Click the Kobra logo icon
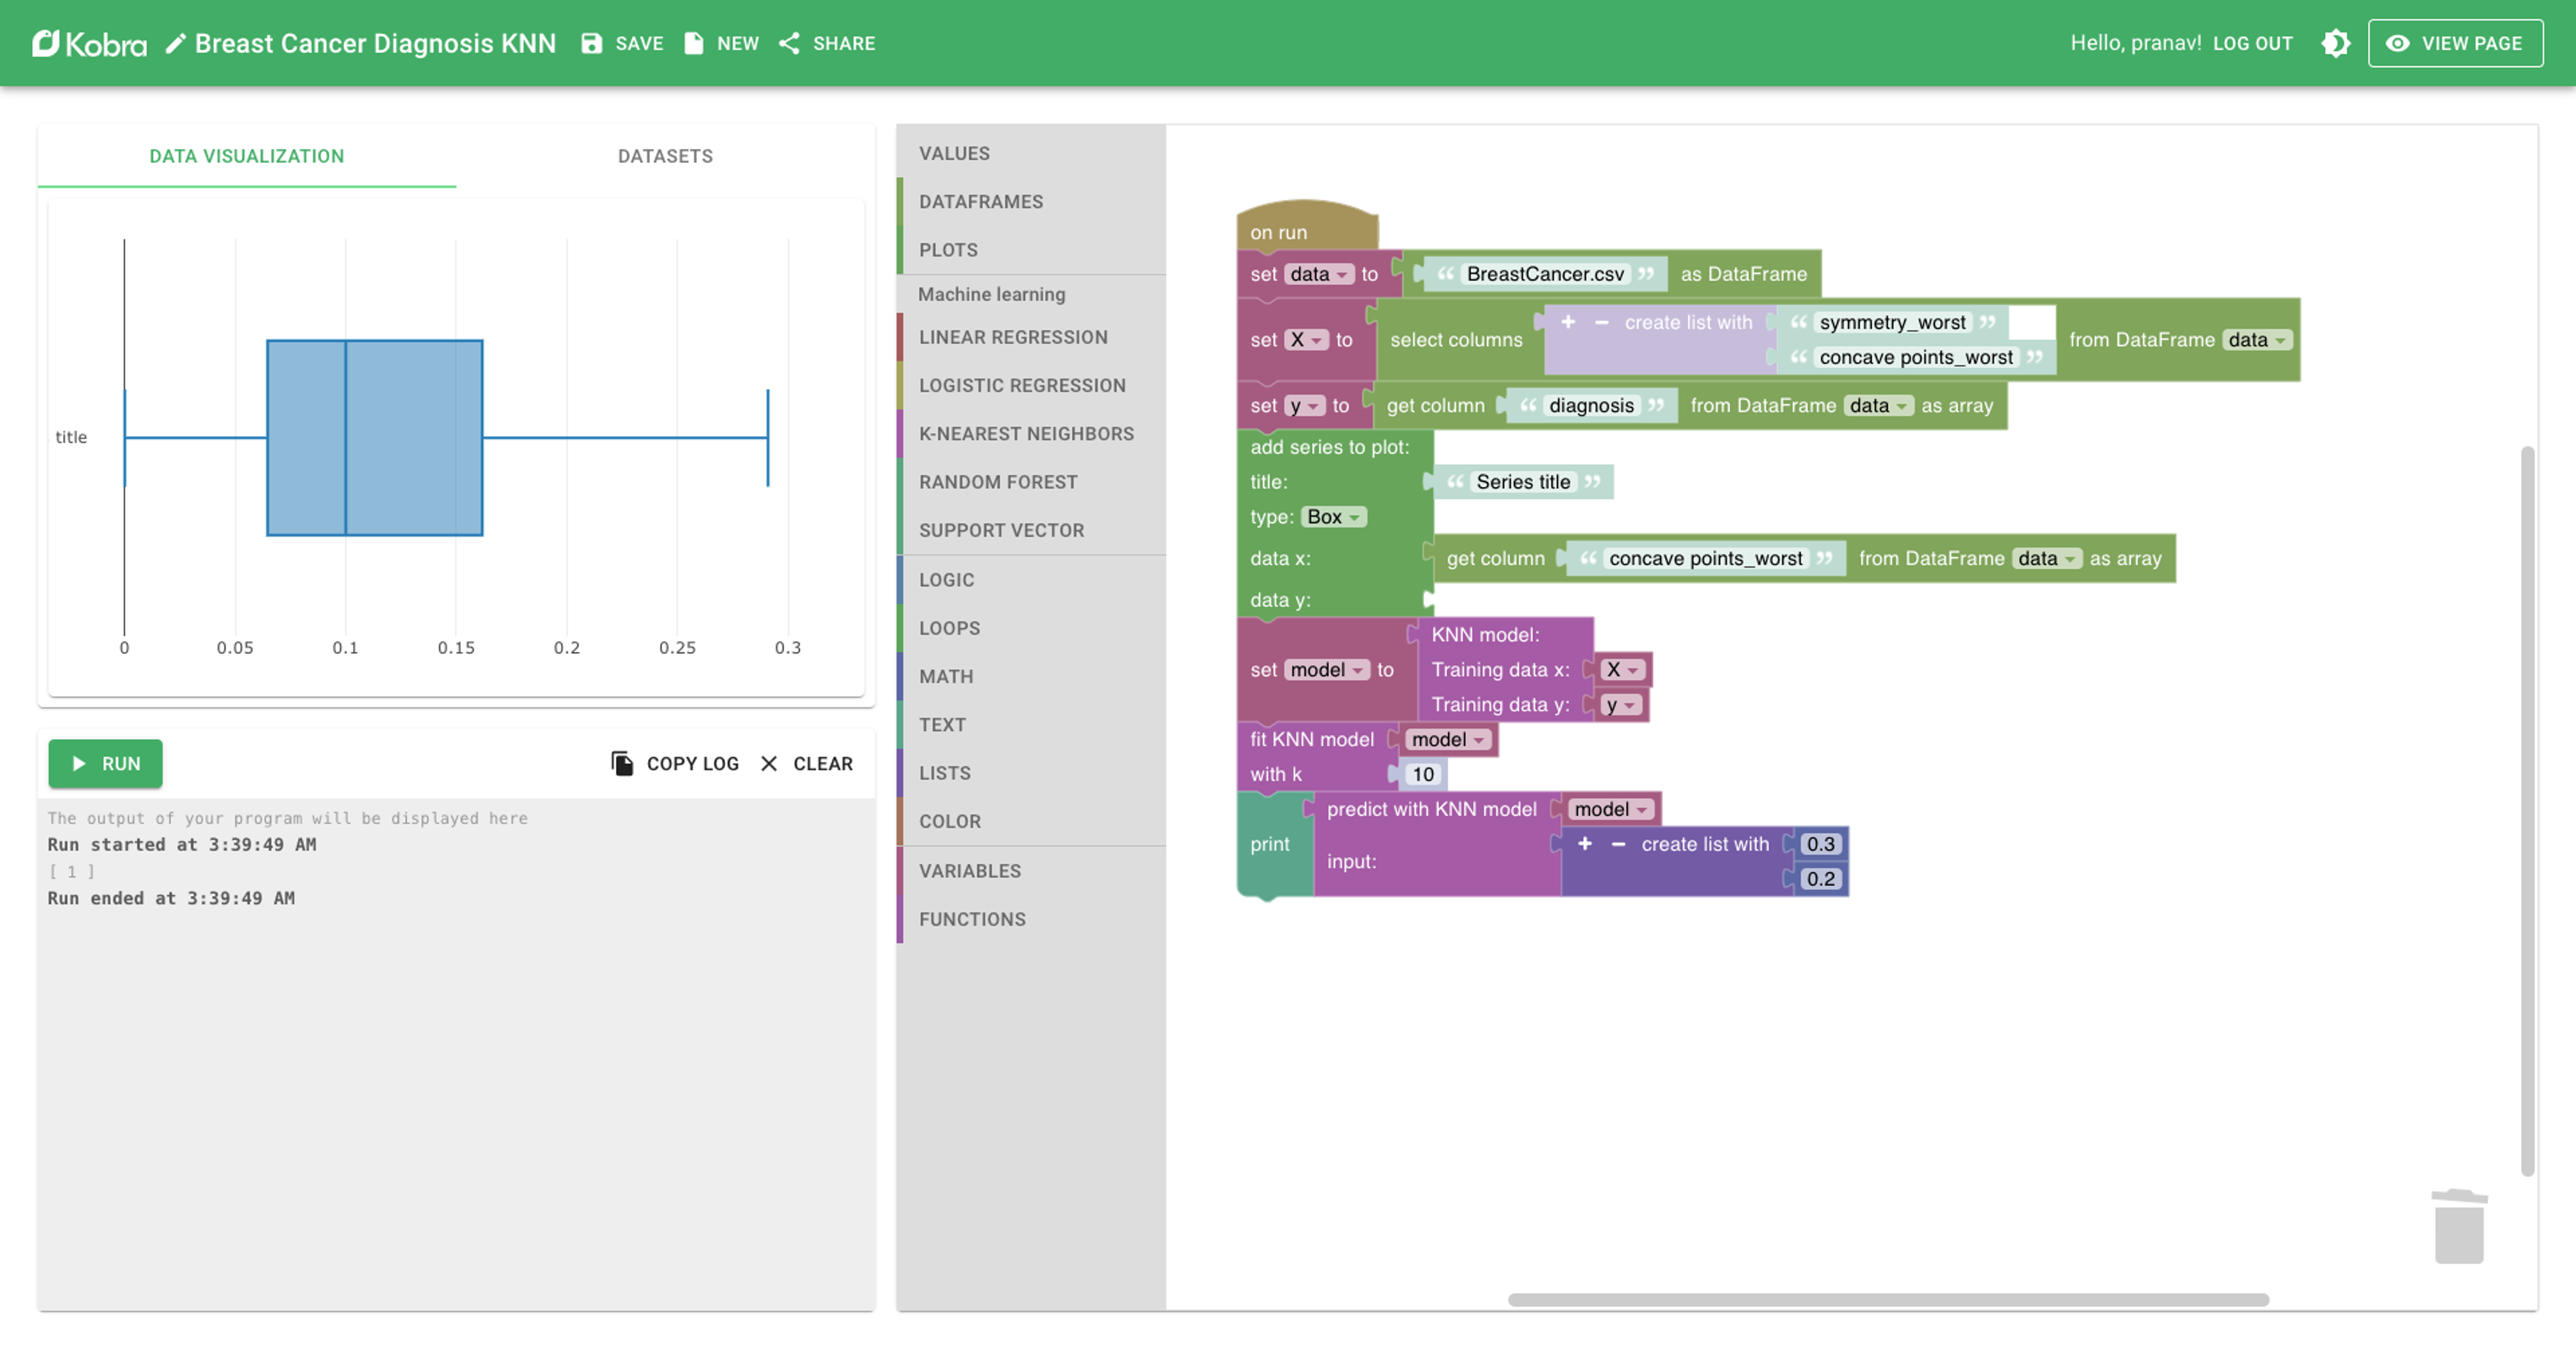The image size is (2576, 1348). tap(46, 43)
